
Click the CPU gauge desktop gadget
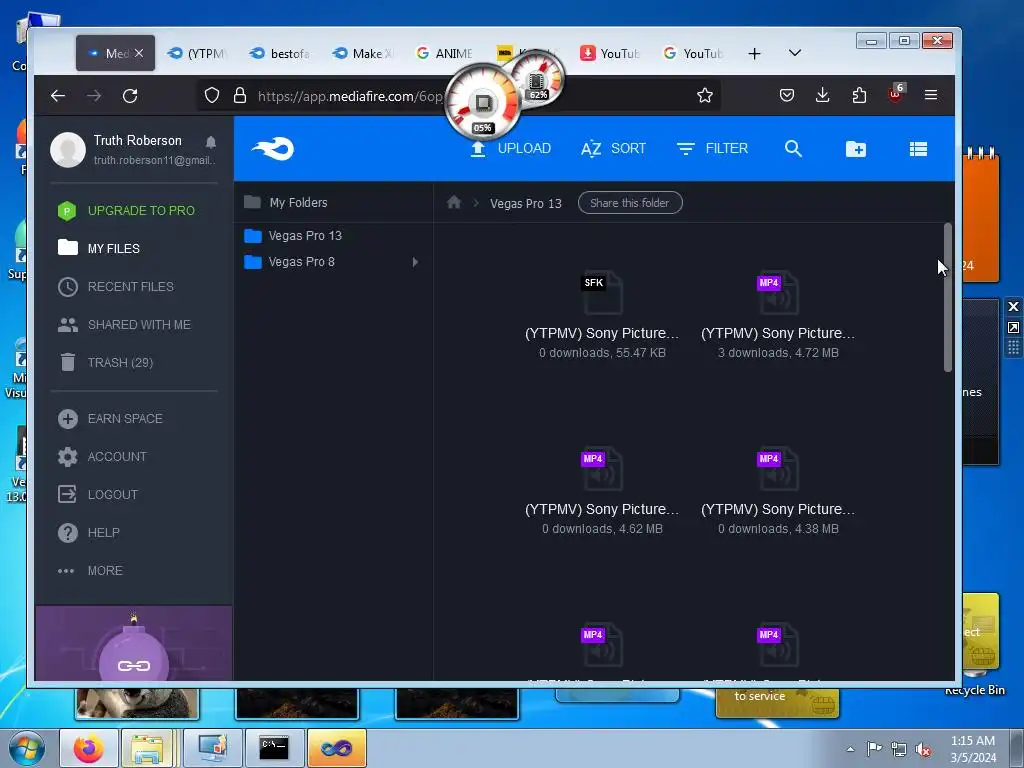(x=483, y=103)
